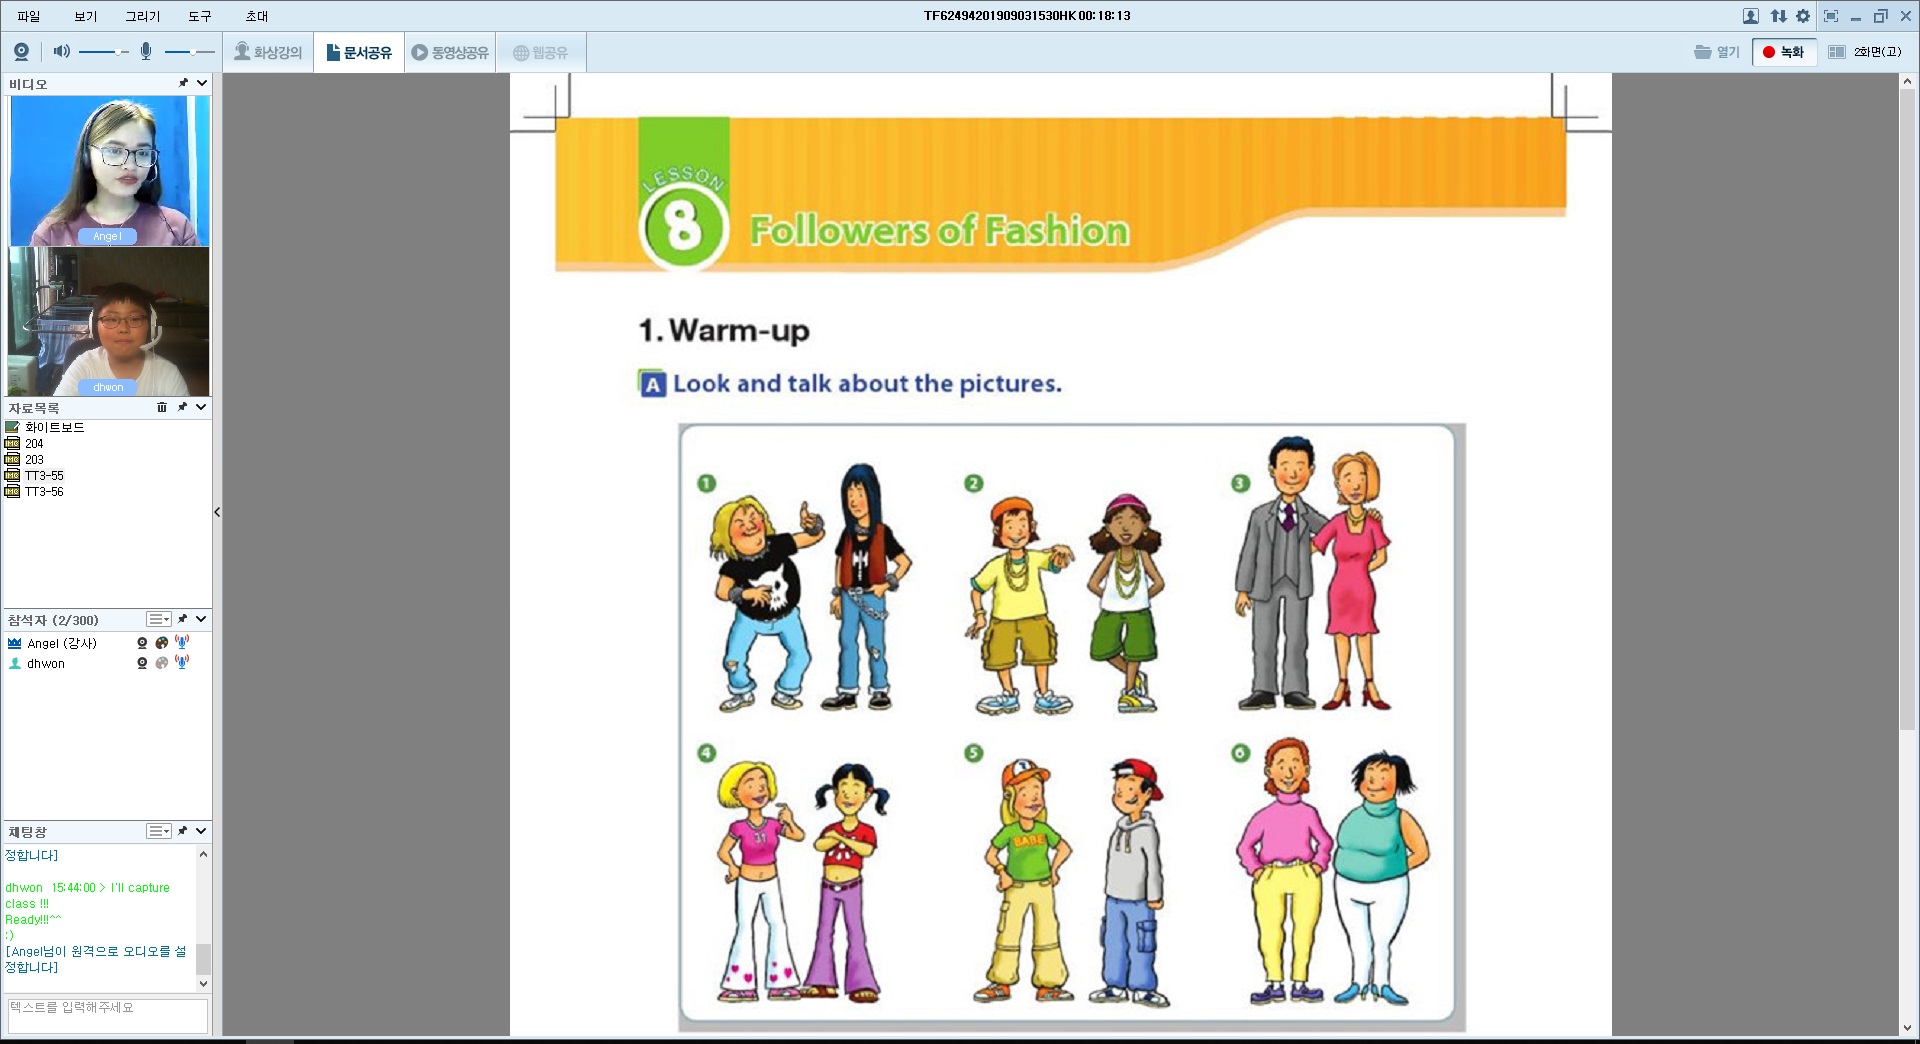This screenshot has width=1920, height=1044.
Task: Toggle Angel's webcam in participant list
Action: [x=142, y=643]
